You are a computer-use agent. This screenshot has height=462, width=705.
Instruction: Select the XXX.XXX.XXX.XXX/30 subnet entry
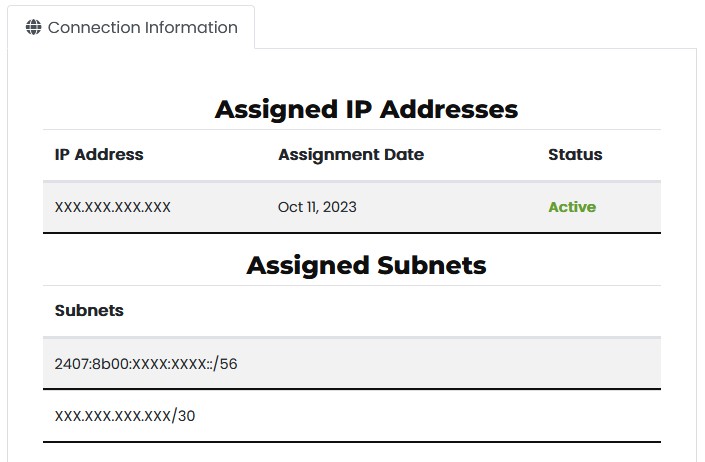(x=125, y=415)
